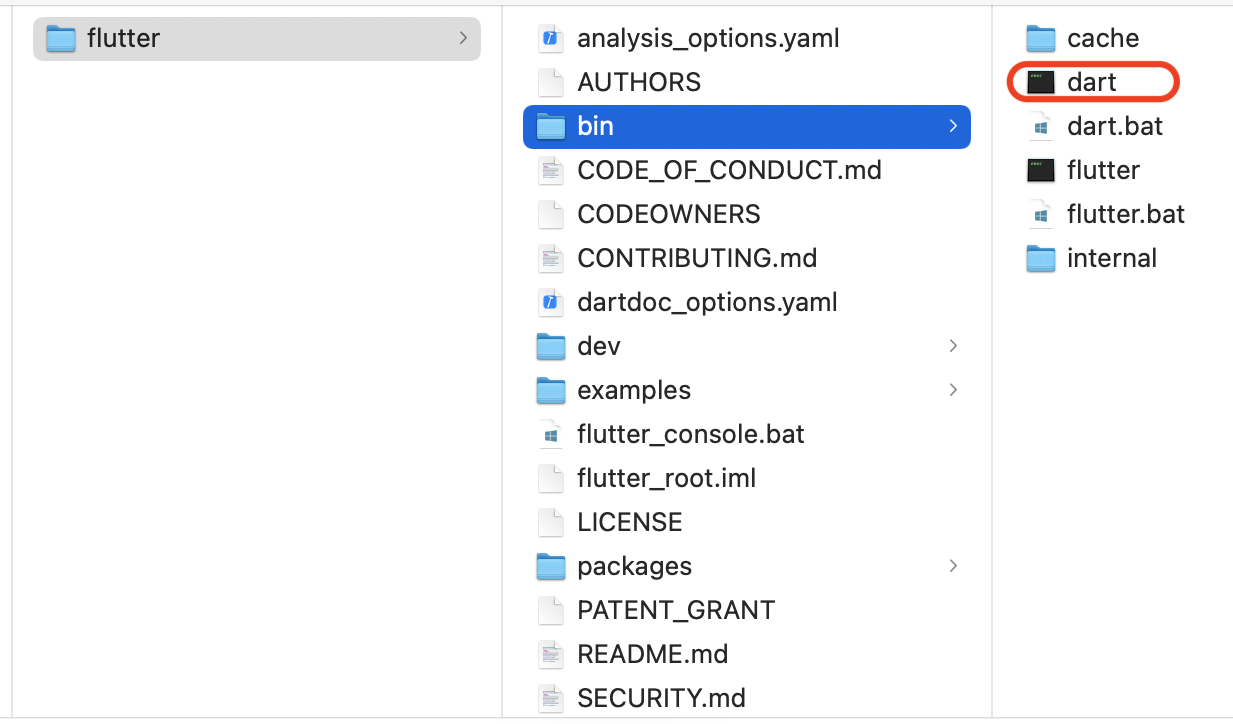Click the flutter executable terminal icon
This screenshot has width=1233, height=724.
[x=1041, y=170]
